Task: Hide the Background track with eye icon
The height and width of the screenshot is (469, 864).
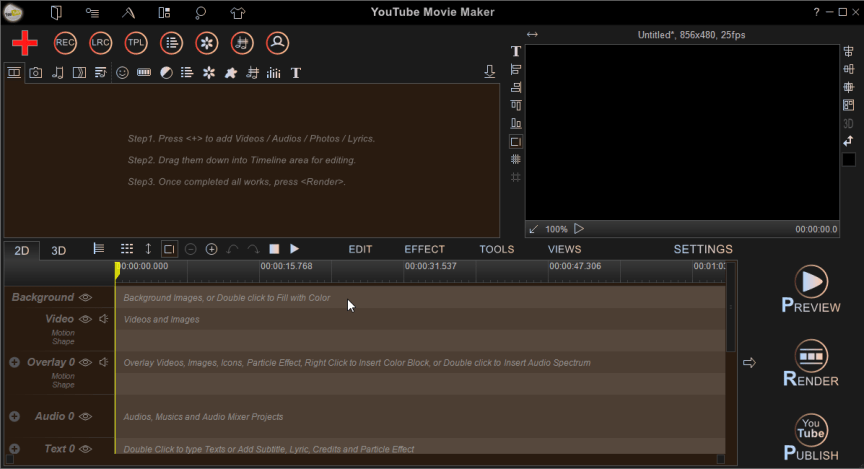Action: (x=86, y=297)
